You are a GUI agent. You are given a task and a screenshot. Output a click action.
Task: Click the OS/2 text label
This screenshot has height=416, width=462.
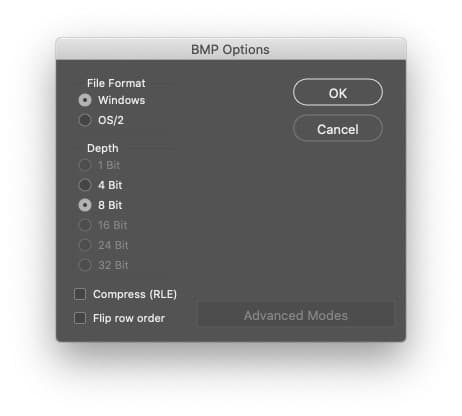point(111,120)
